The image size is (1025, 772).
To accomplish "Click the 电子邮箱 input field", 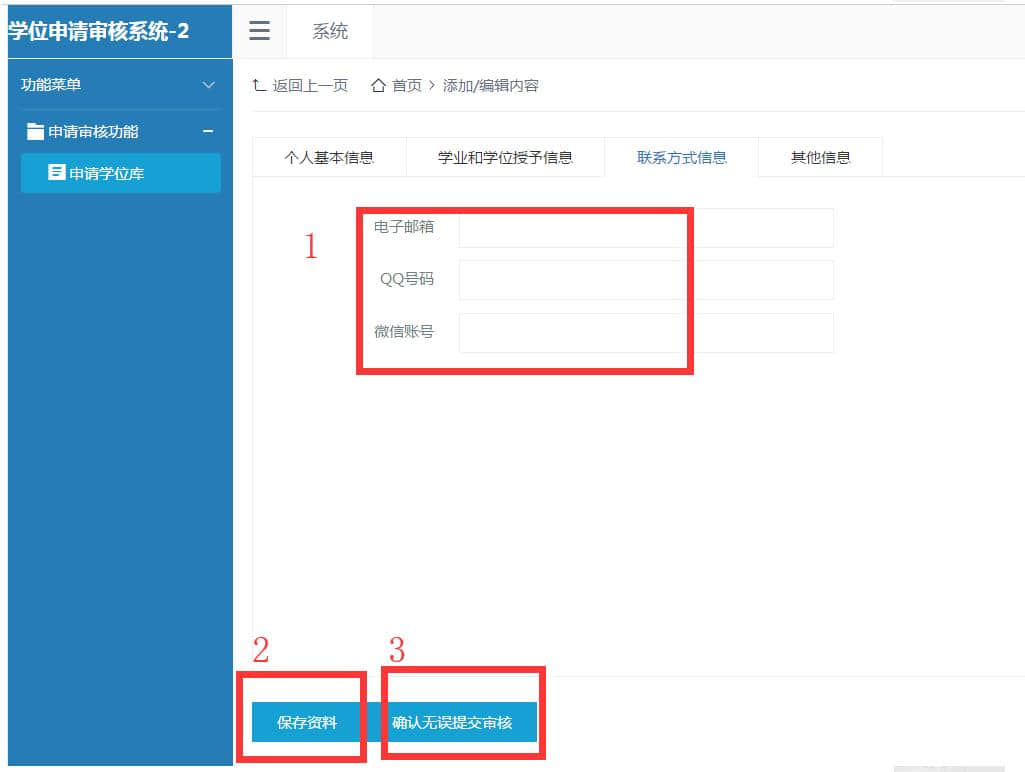I will [645, 228].
